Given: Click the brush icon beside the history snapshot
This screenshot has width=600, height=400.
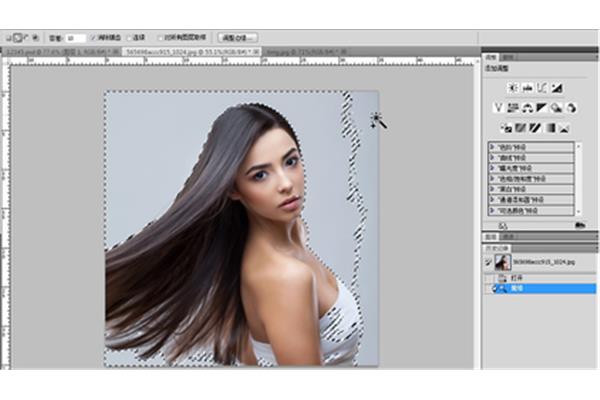Looking at the screenshot, I should [488, 262].
